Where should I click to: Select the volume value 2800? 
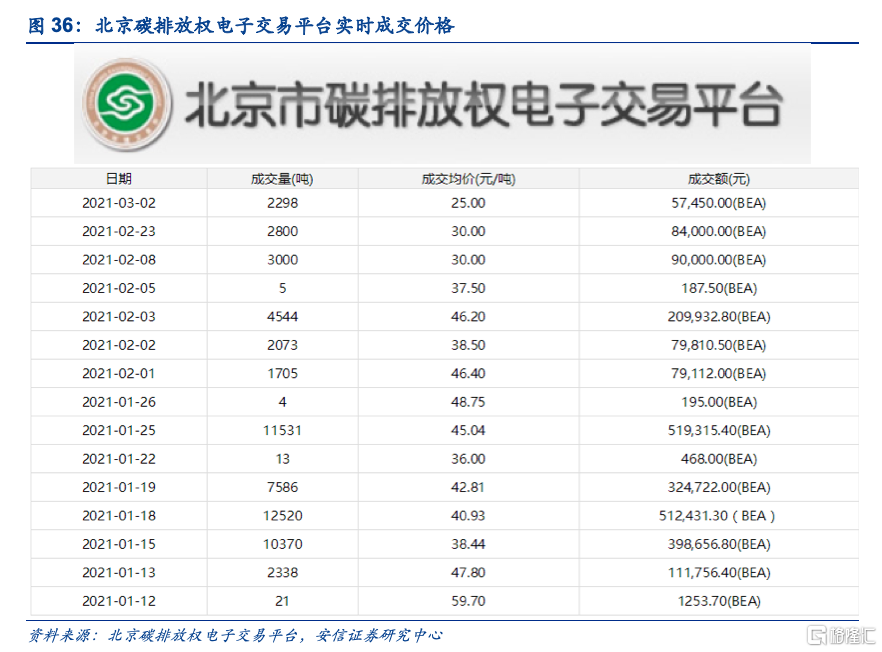282,231
